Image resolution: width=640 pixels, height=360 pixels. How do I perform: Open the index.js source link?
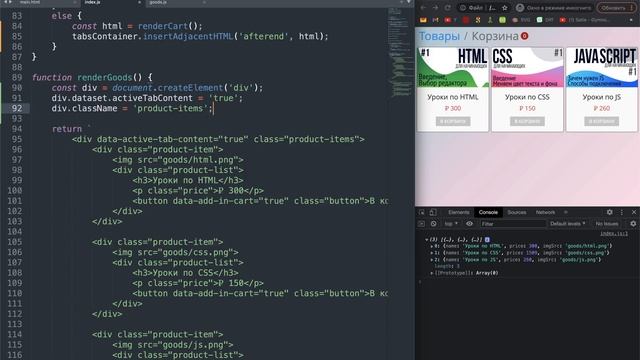(614, 234)
